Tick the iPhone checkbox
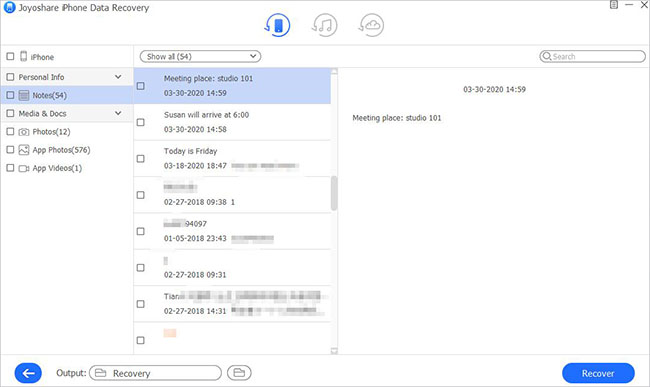Image resolution: width=650 pixels, height=387 pixels. (10, 56)
